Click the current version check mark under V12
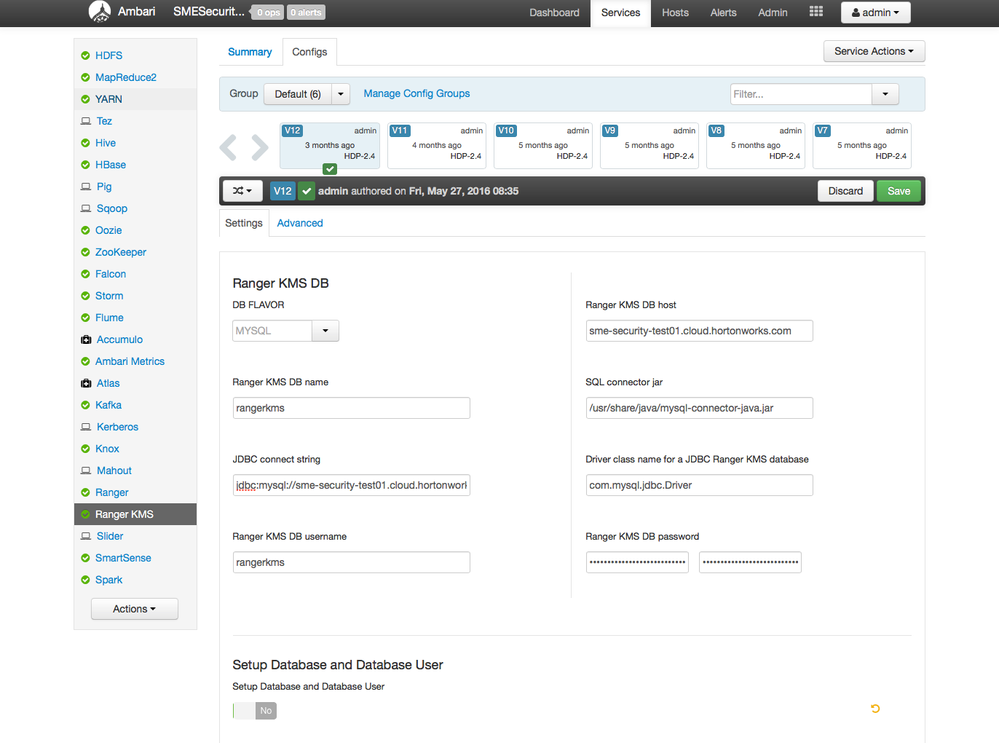Viewport: 999px width, 743px height. click(x=329, y=169)
